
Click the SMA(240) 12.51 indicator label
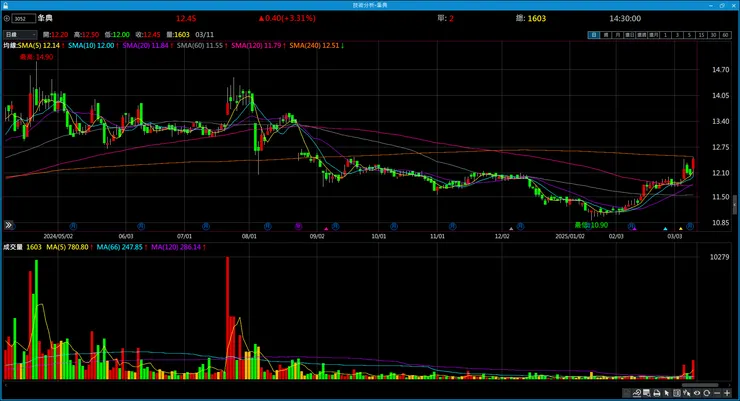(315, 45)
